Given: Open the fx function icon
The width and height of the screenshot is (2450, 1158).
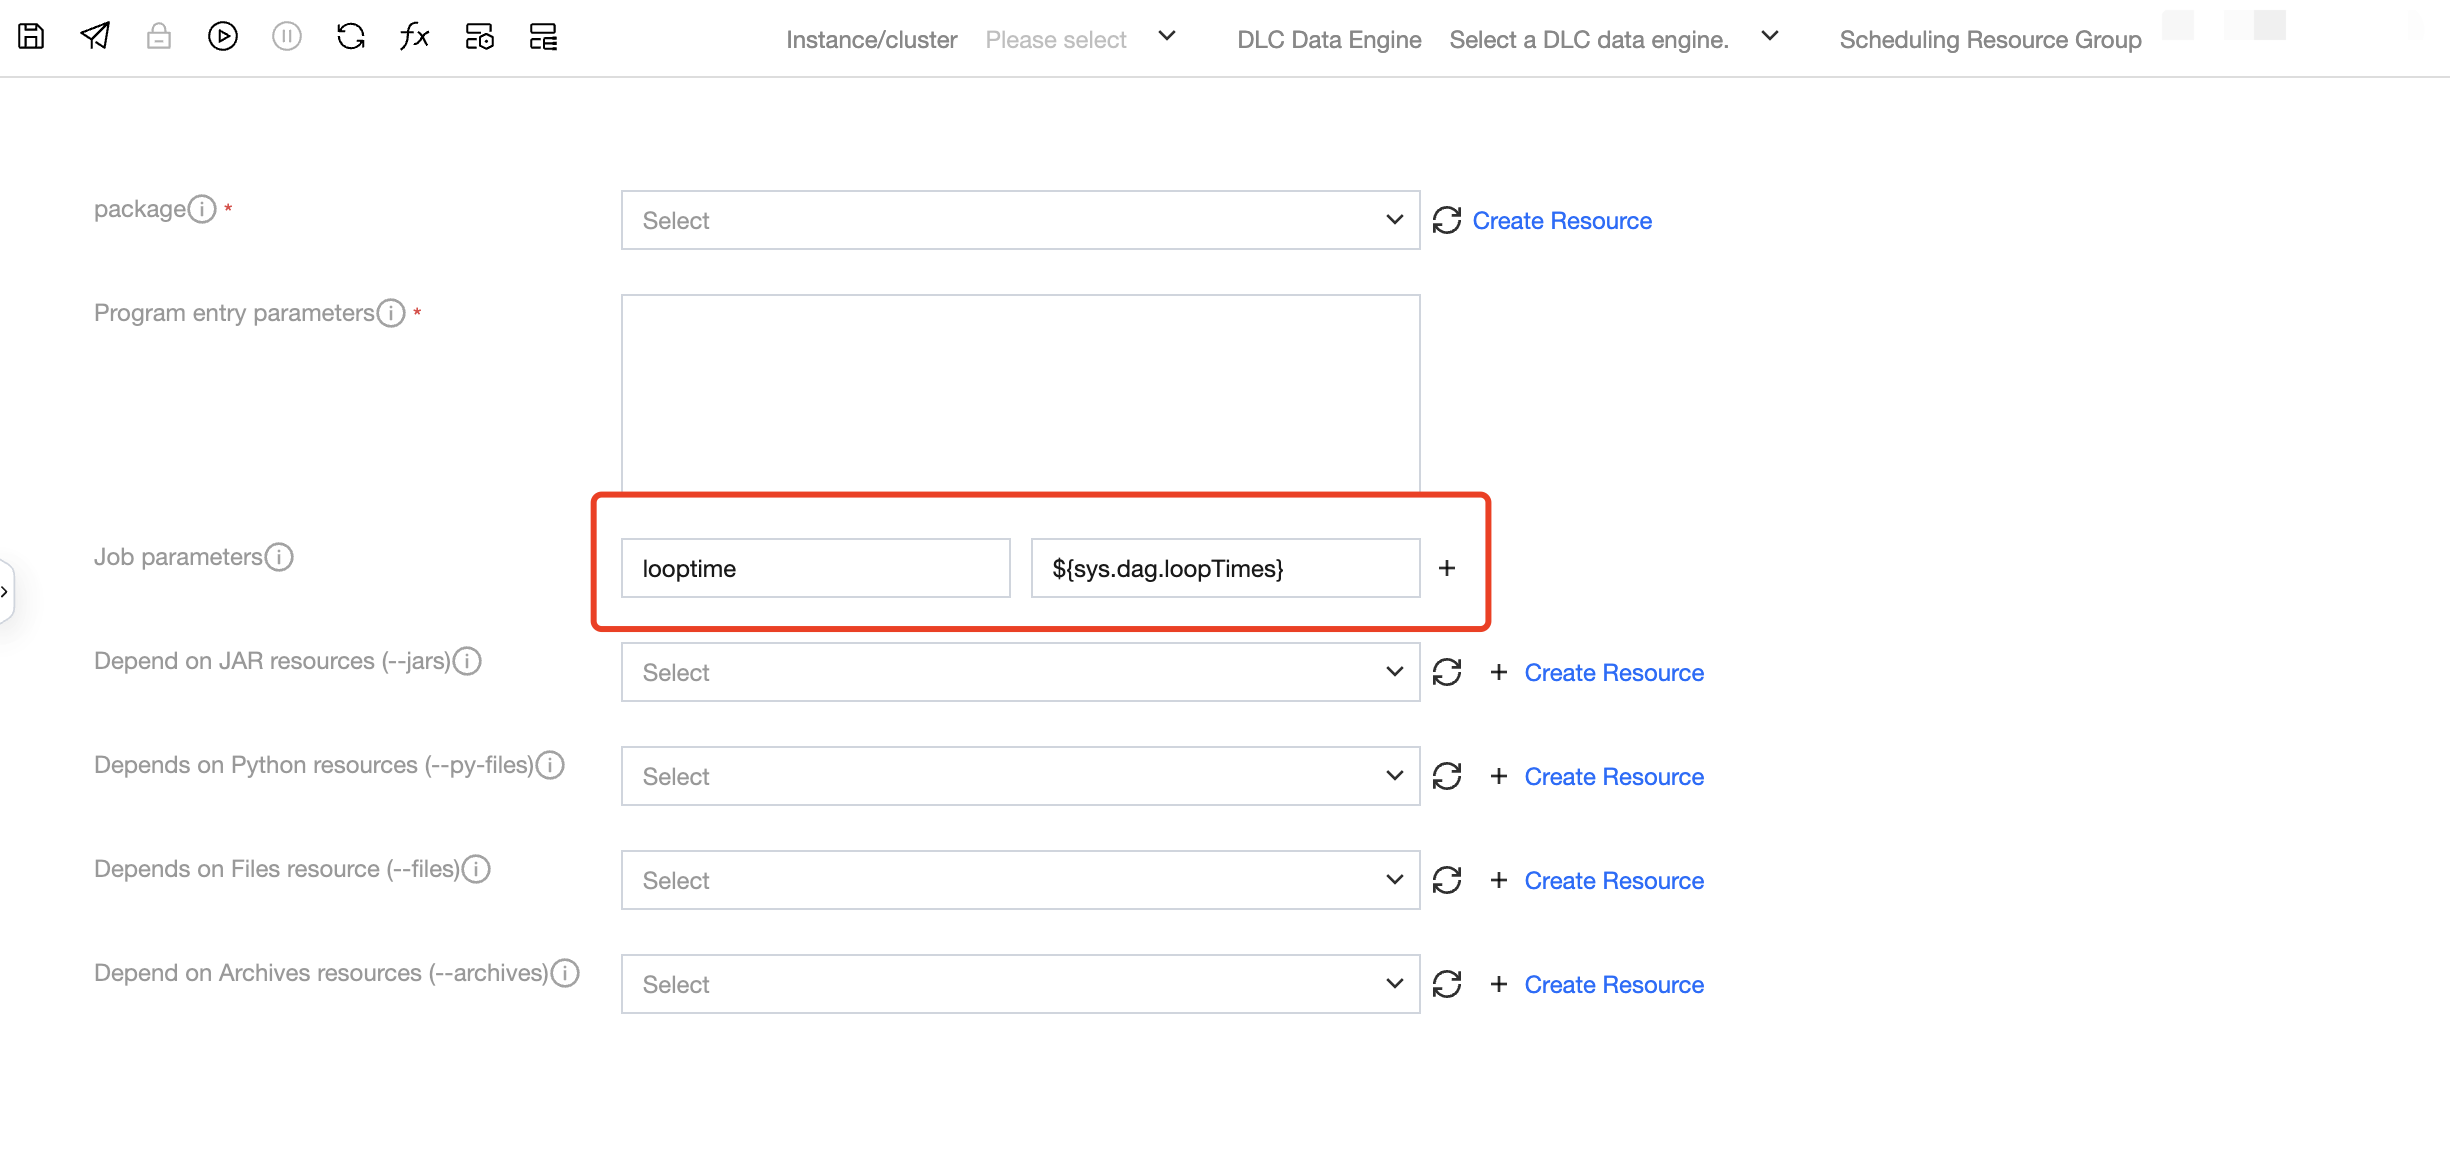Looking at the screenshot, I should (414, 37).
